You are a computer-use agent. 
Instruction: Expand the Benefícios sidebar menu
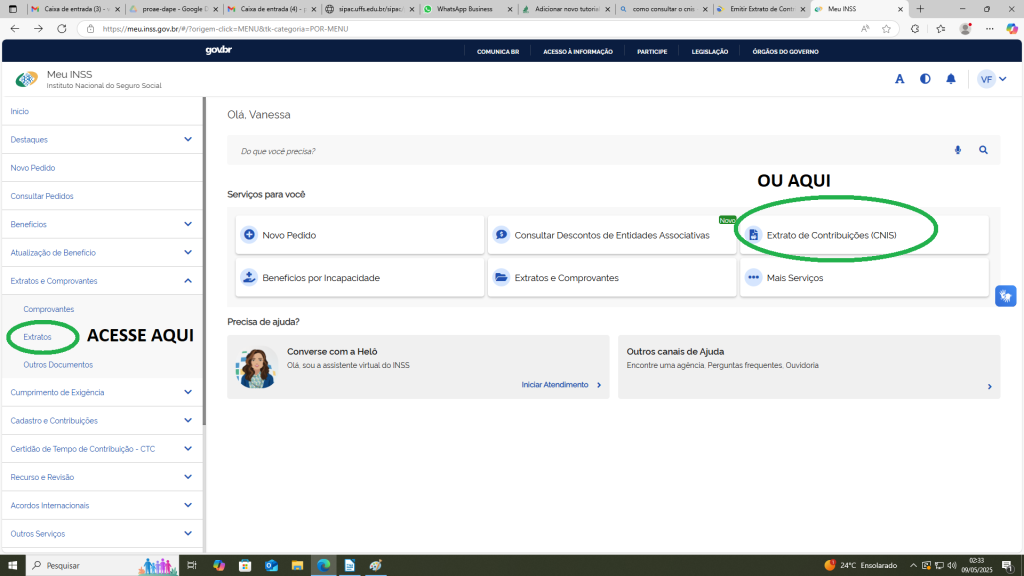click(188, 224)
